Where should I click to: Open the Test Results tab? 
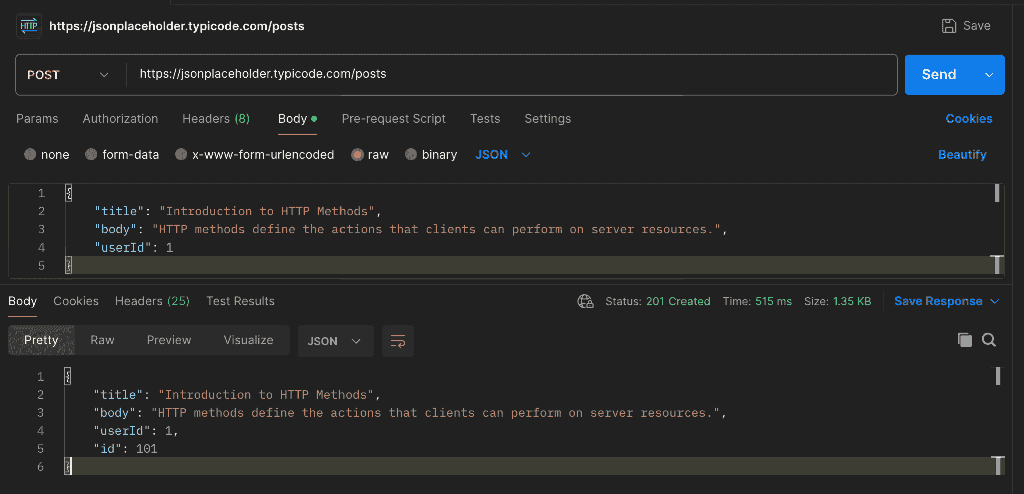click(x=240, y=301)
